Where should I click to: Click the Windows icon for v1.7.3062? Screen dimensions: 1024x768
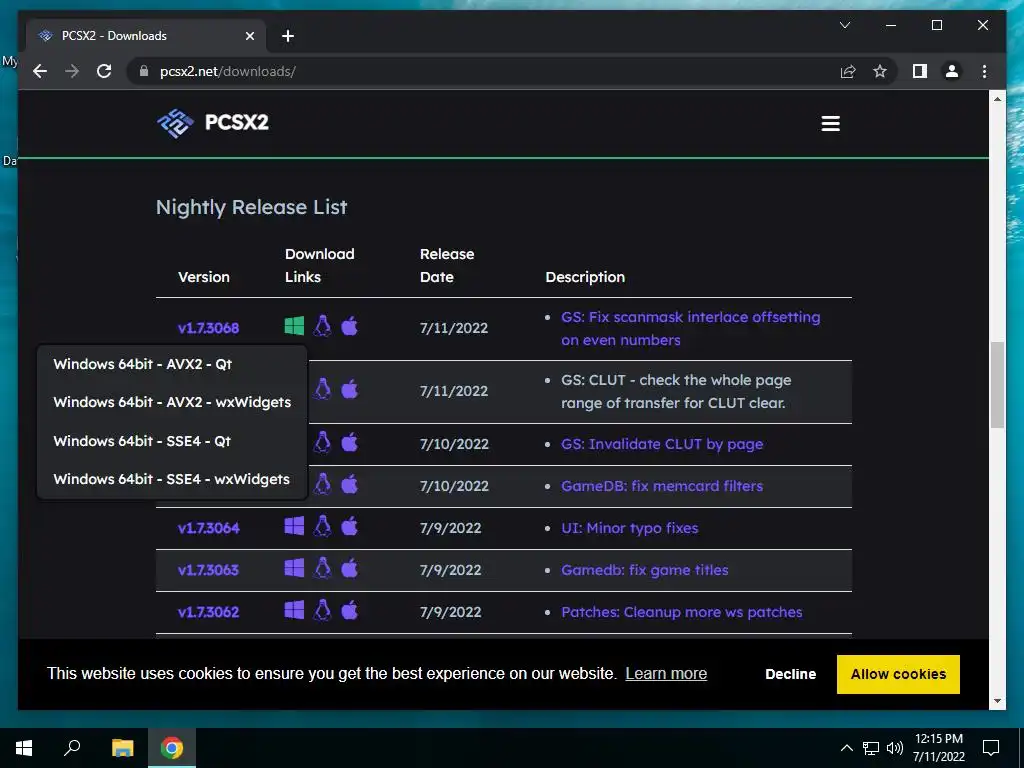click(x=295, y=611)
